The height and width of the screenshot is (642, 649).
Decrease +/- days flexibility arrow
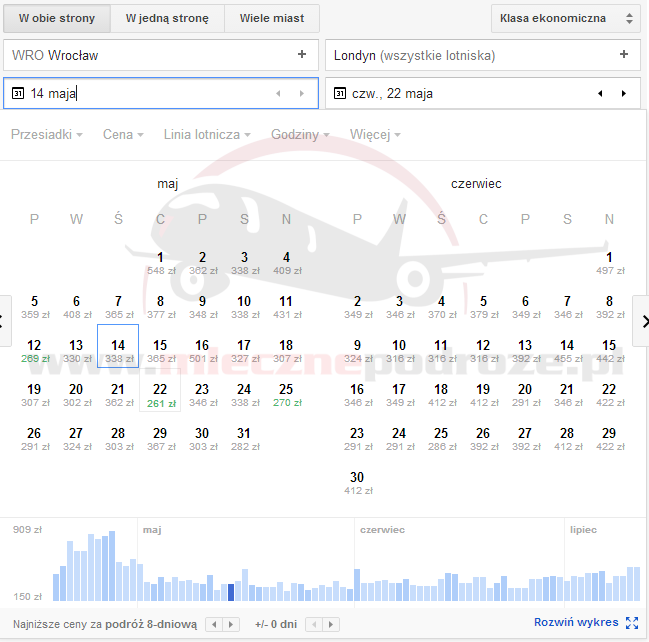(x=314, y=624)
